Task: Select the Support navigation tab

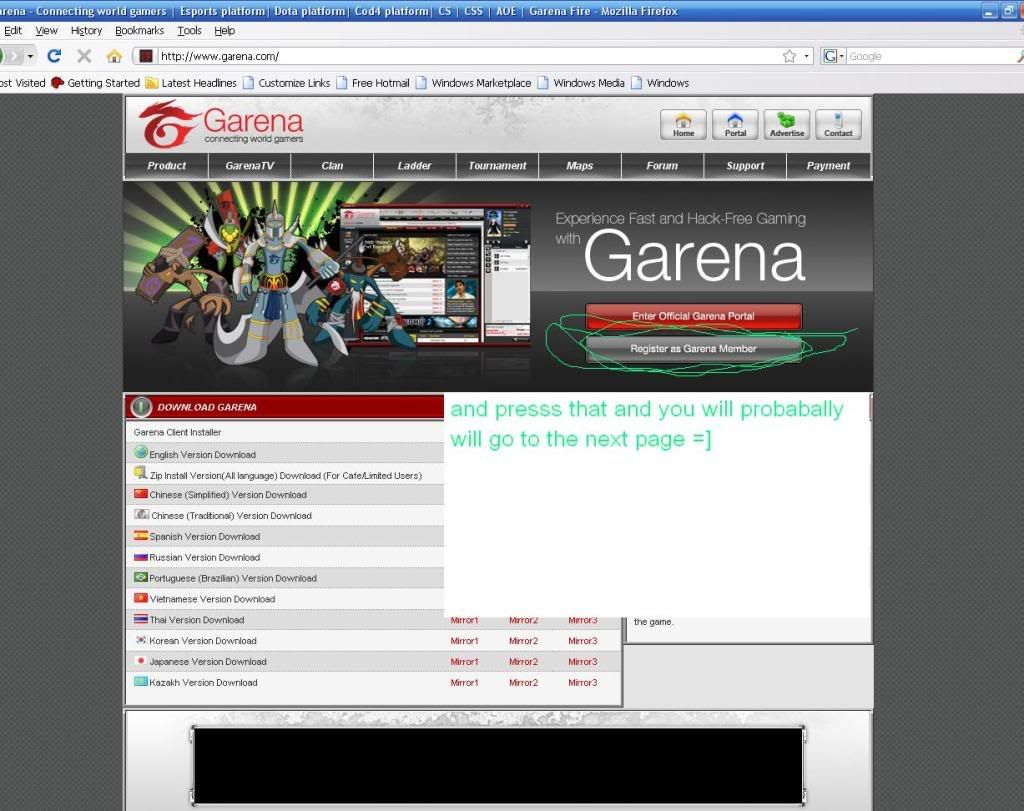Action: coord(745,166)
